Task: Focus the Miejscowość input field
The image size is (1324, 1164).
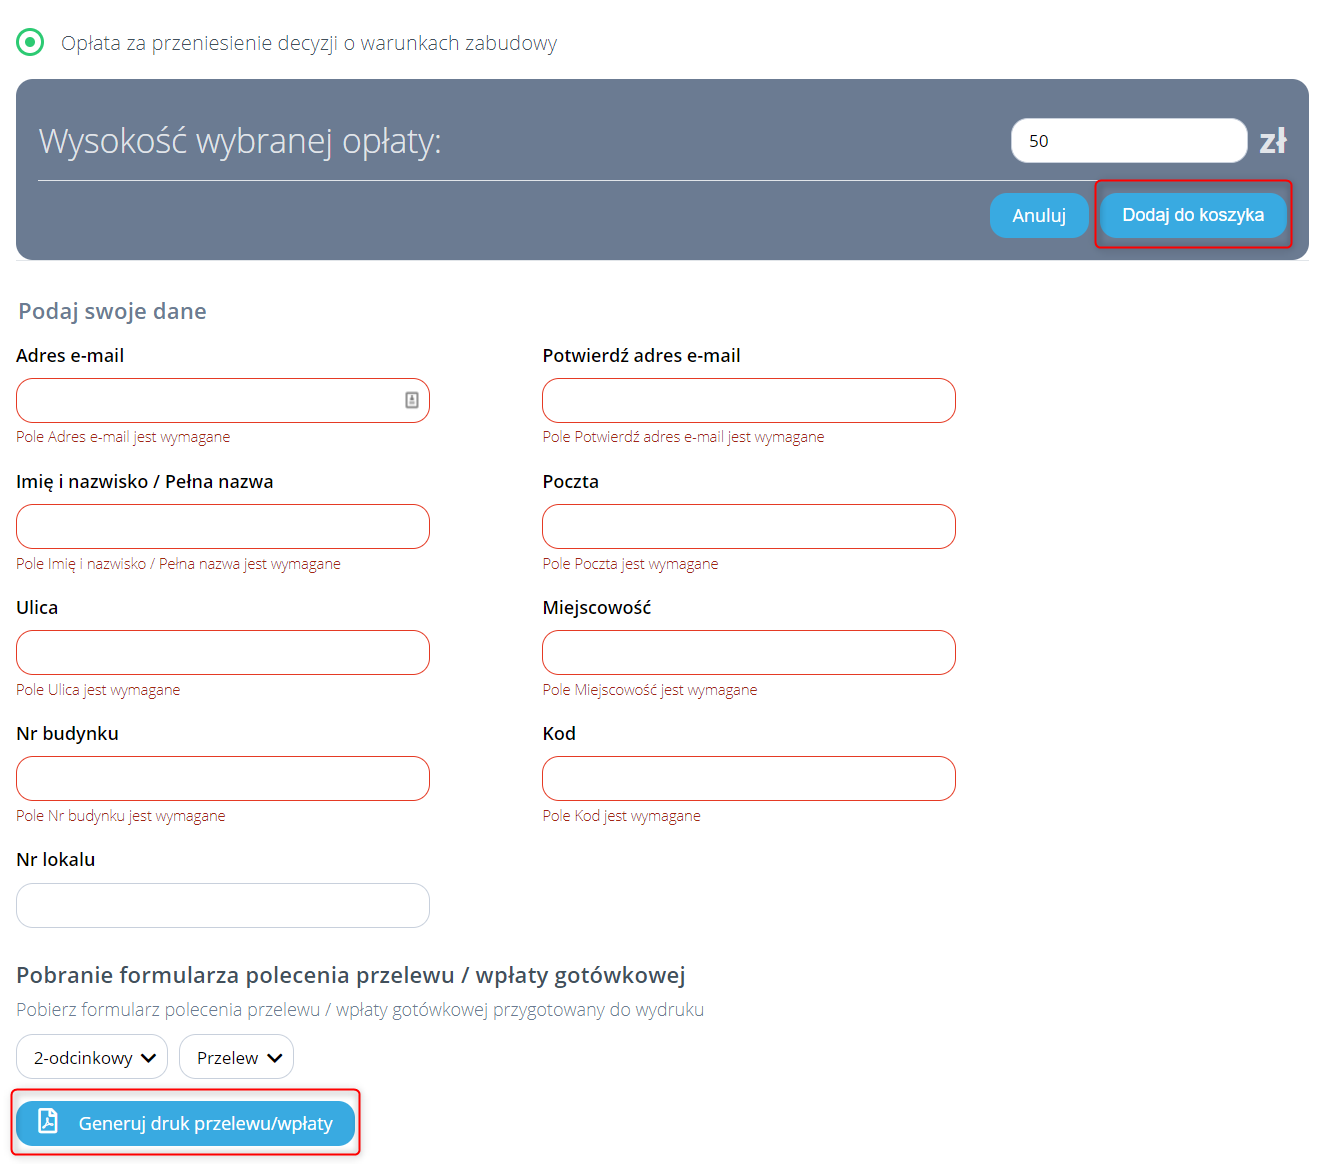Action: coord(748,653)
